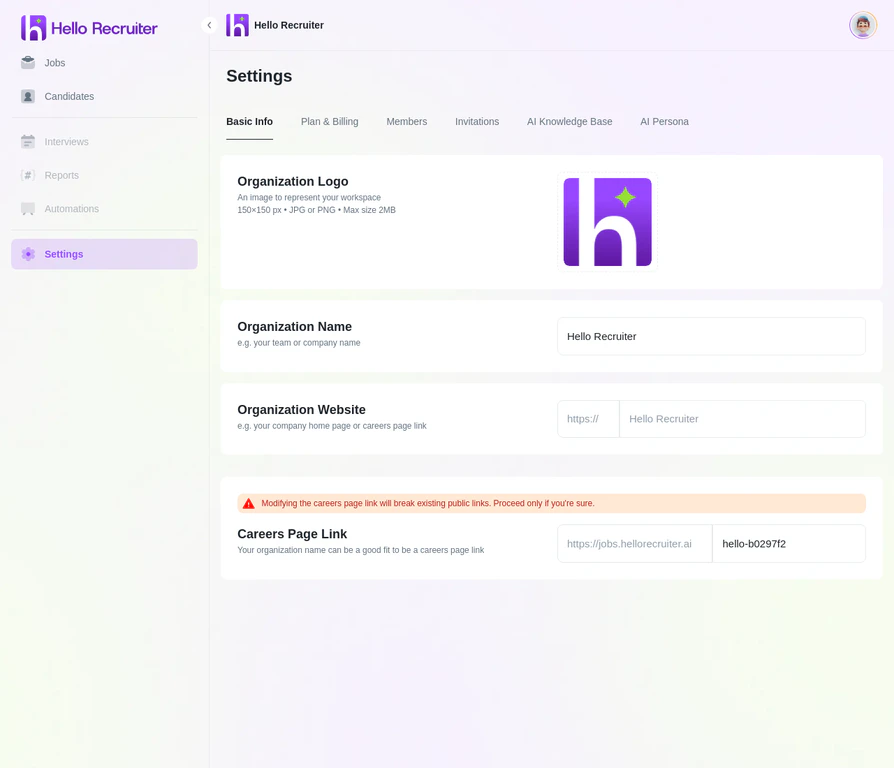
Task: Click the Hello Recruiter logo in sidebar
Action: (34, 27)
